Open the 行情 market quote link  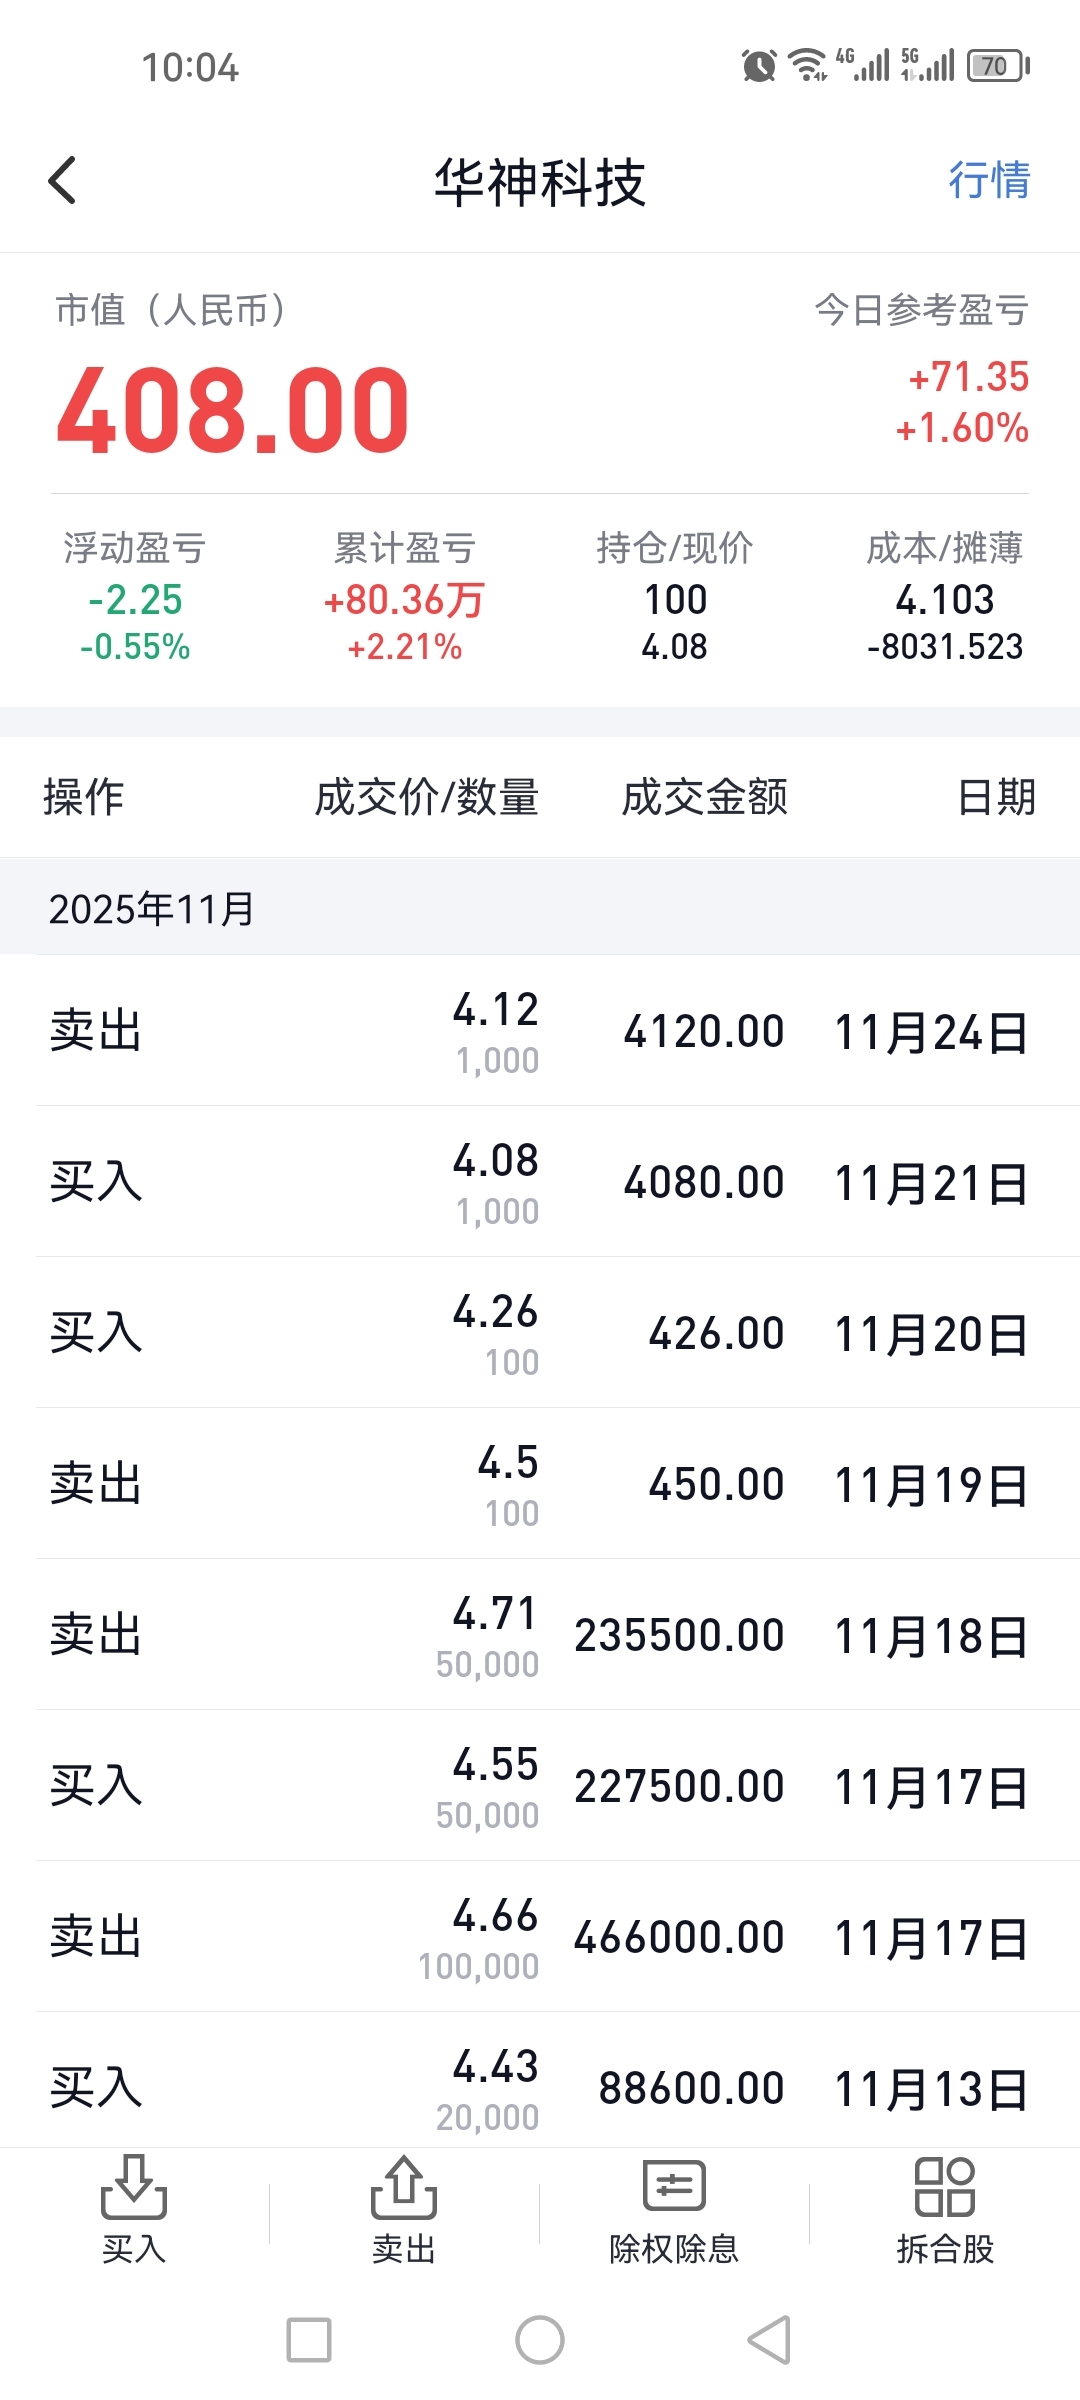pos(988,181)
